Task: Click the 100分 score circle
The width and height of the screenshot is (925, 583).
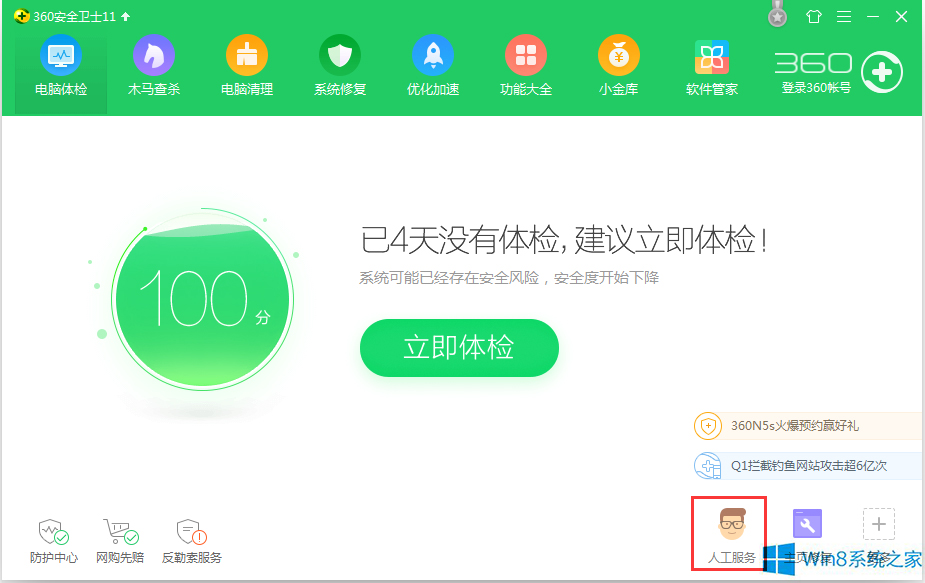Action: [202, 300]
